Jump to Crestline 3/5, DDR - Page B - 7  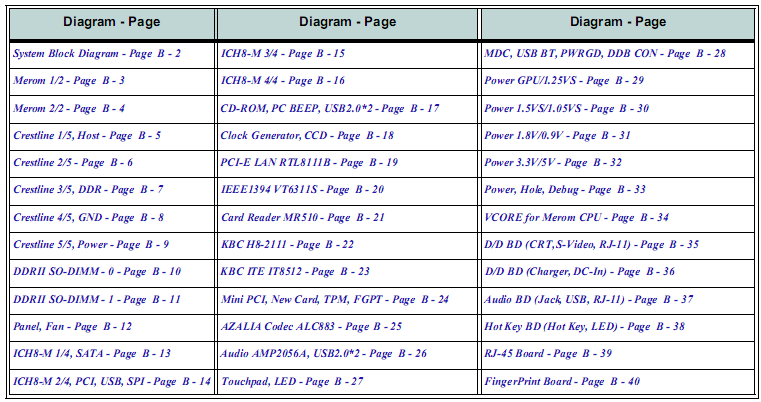pos(88,190)
